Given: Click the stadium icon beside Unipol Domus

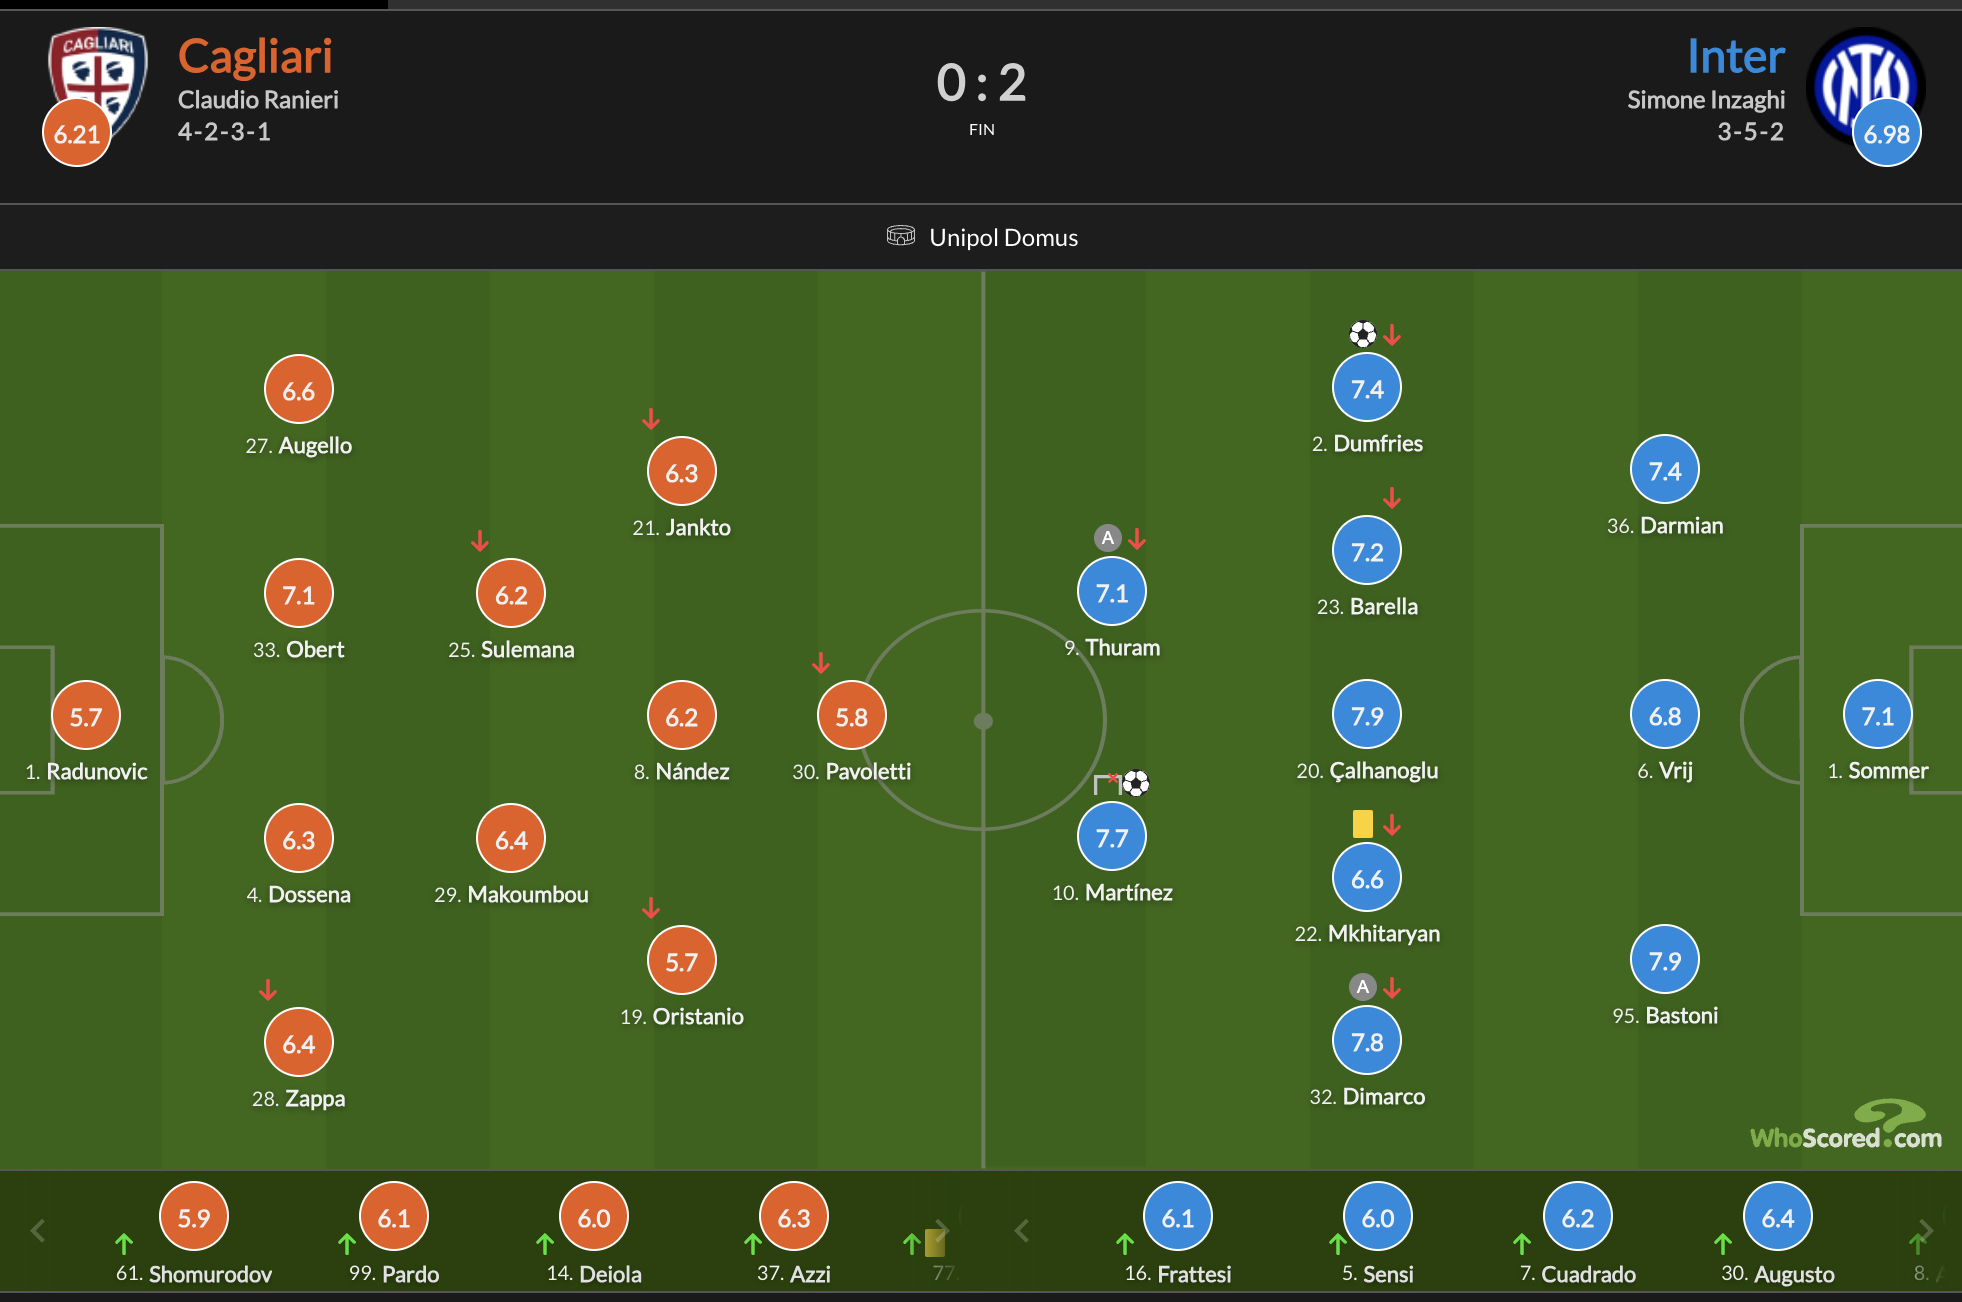Looking at the screenshot, I should [x=900, y=236].
